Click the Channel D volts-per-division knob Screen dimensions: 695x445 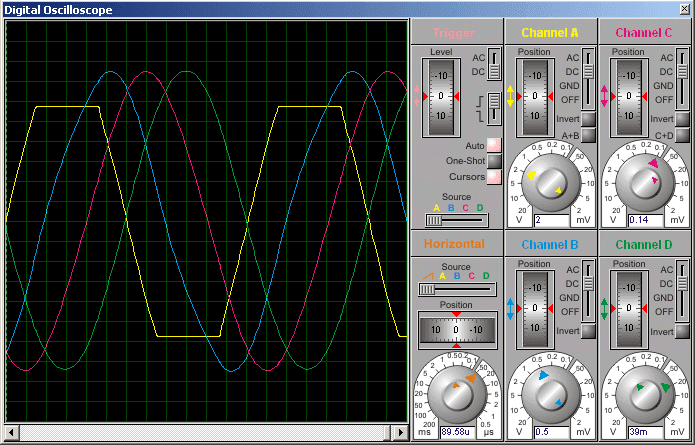645,394
